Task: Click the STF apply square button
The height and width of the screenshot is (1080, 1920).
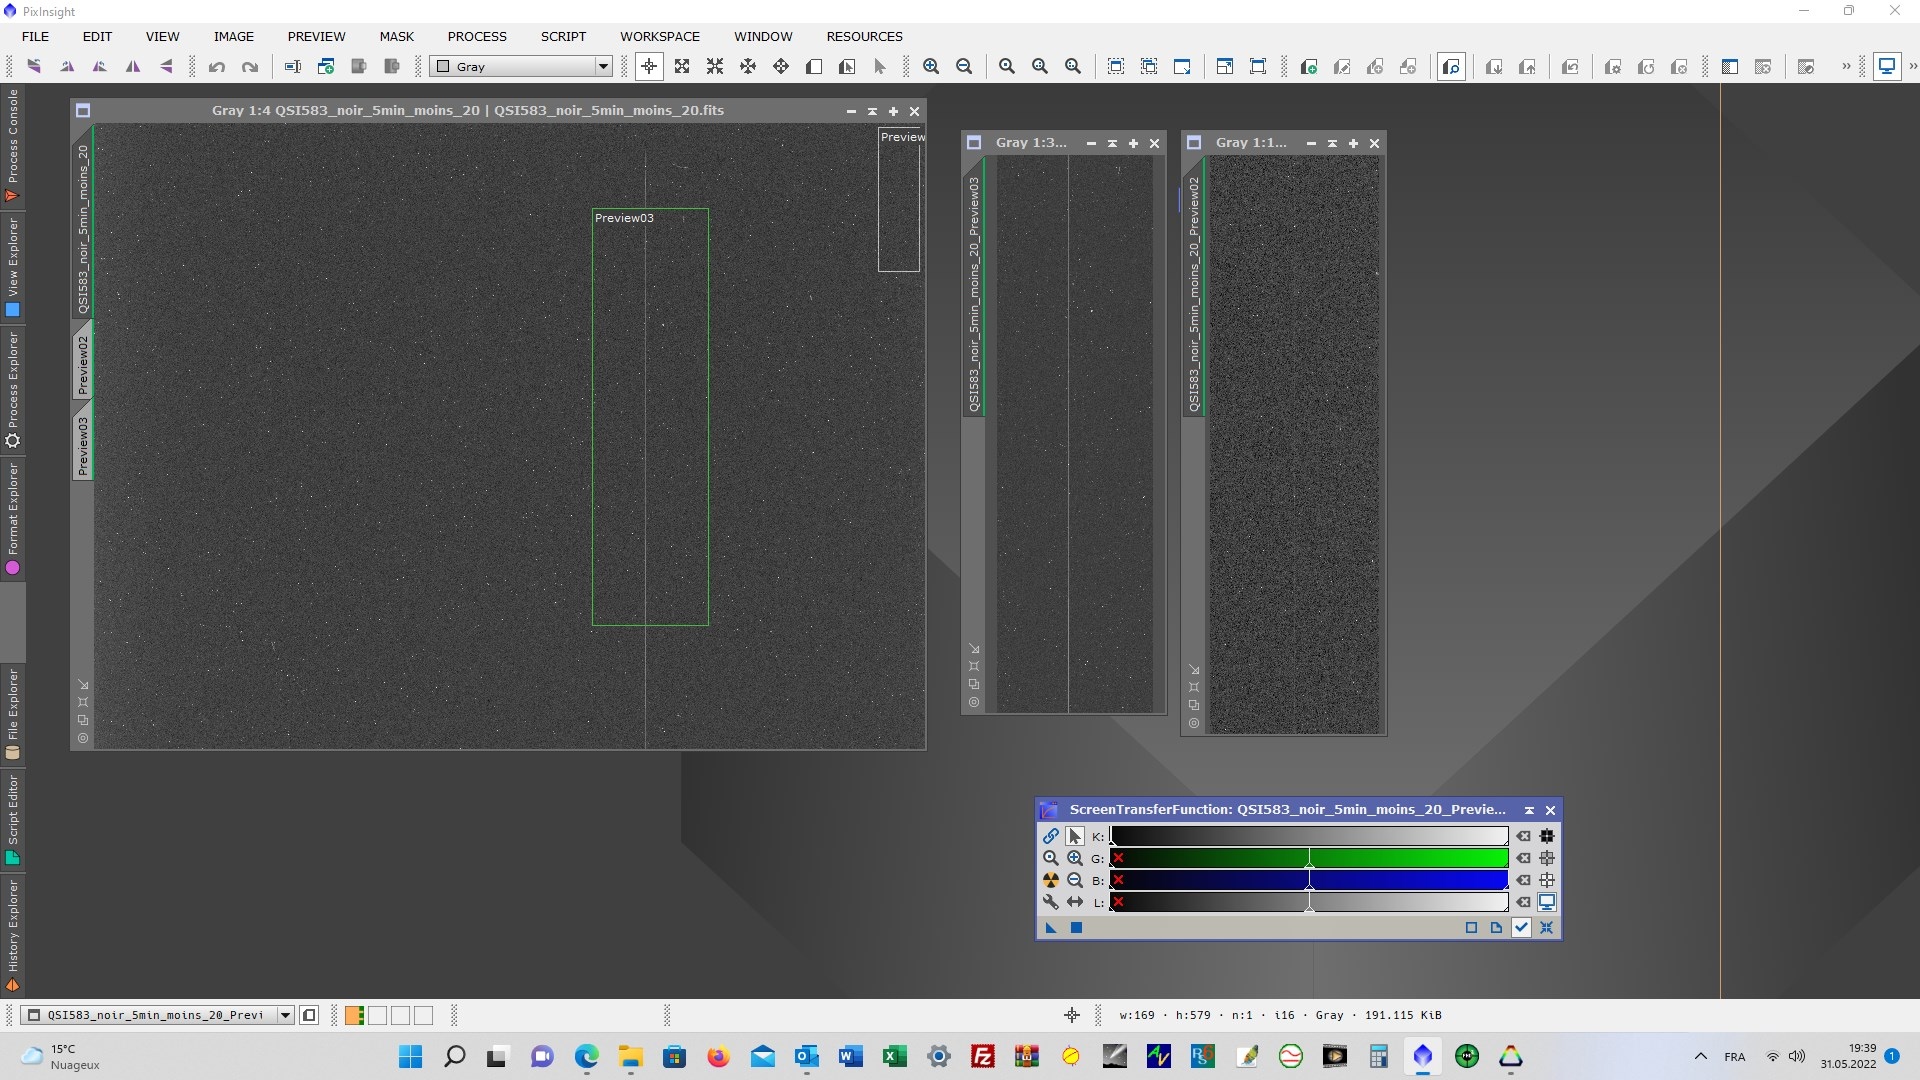Action: [1076, 928]
